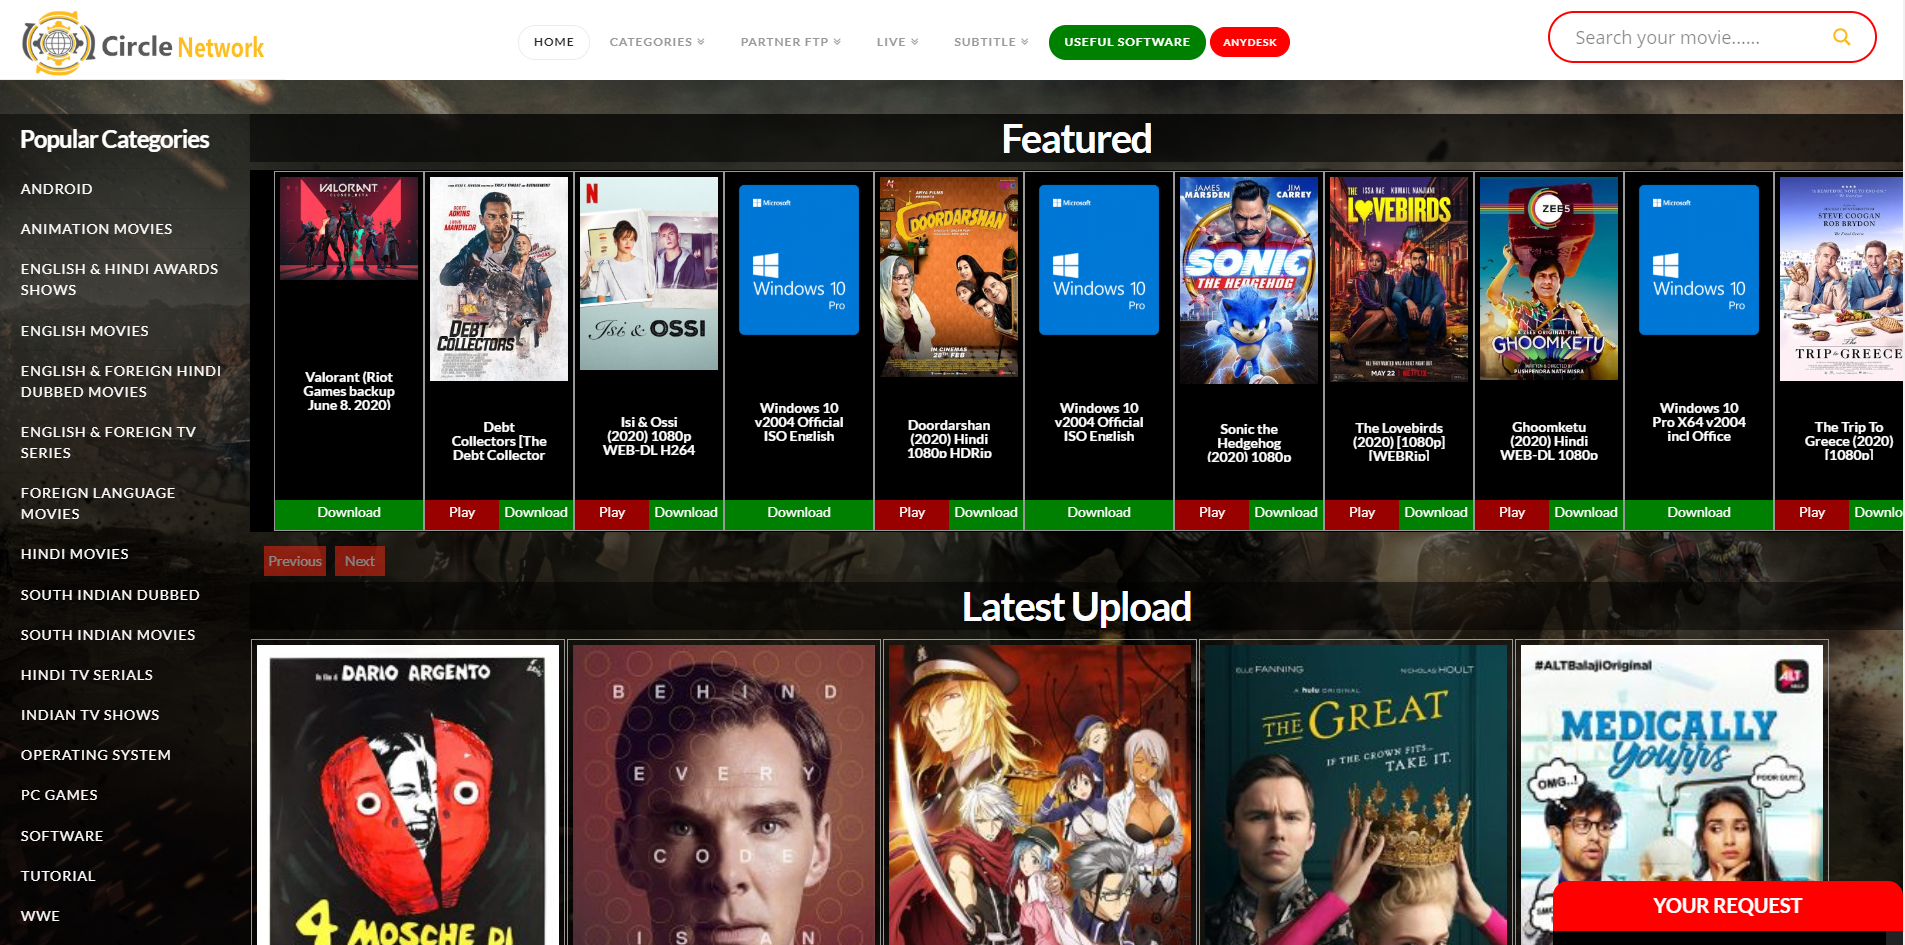Screen dimensions: 1905x945
Task: Open the Subtitle dropdown menu
Action: pos(990,42)
